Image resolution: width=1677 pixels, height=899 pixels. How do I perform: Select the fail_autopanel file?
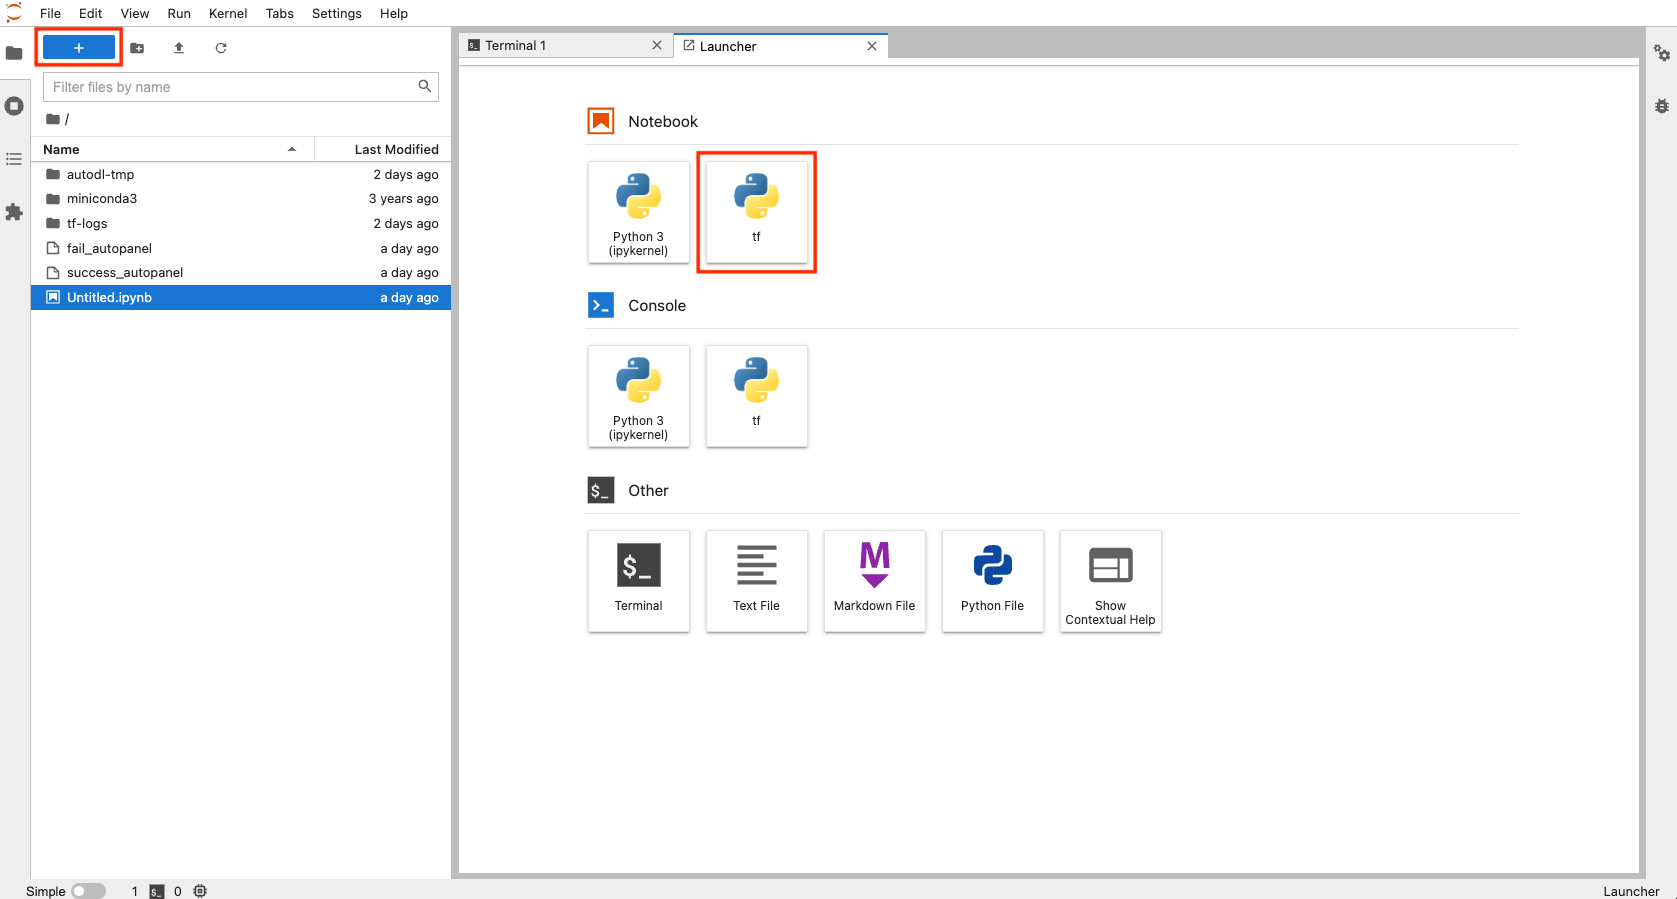pyautogui.click(x=241, y=248)
